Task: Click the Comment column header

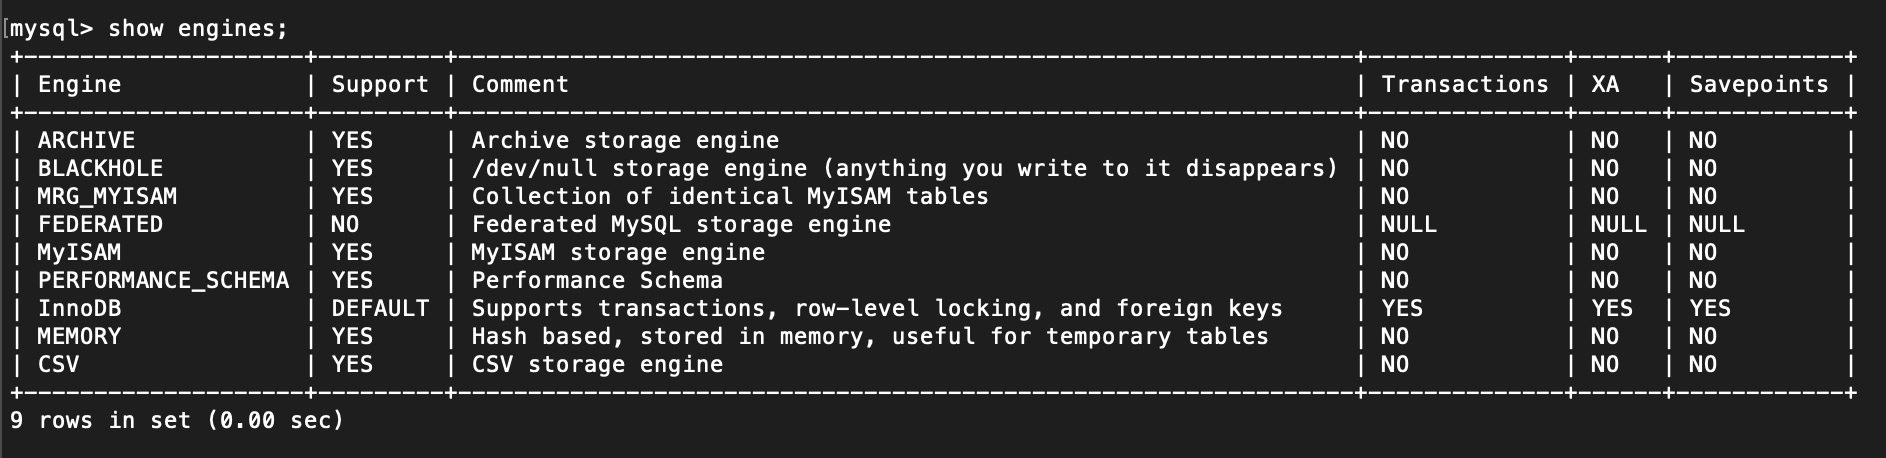Action: 520,85
